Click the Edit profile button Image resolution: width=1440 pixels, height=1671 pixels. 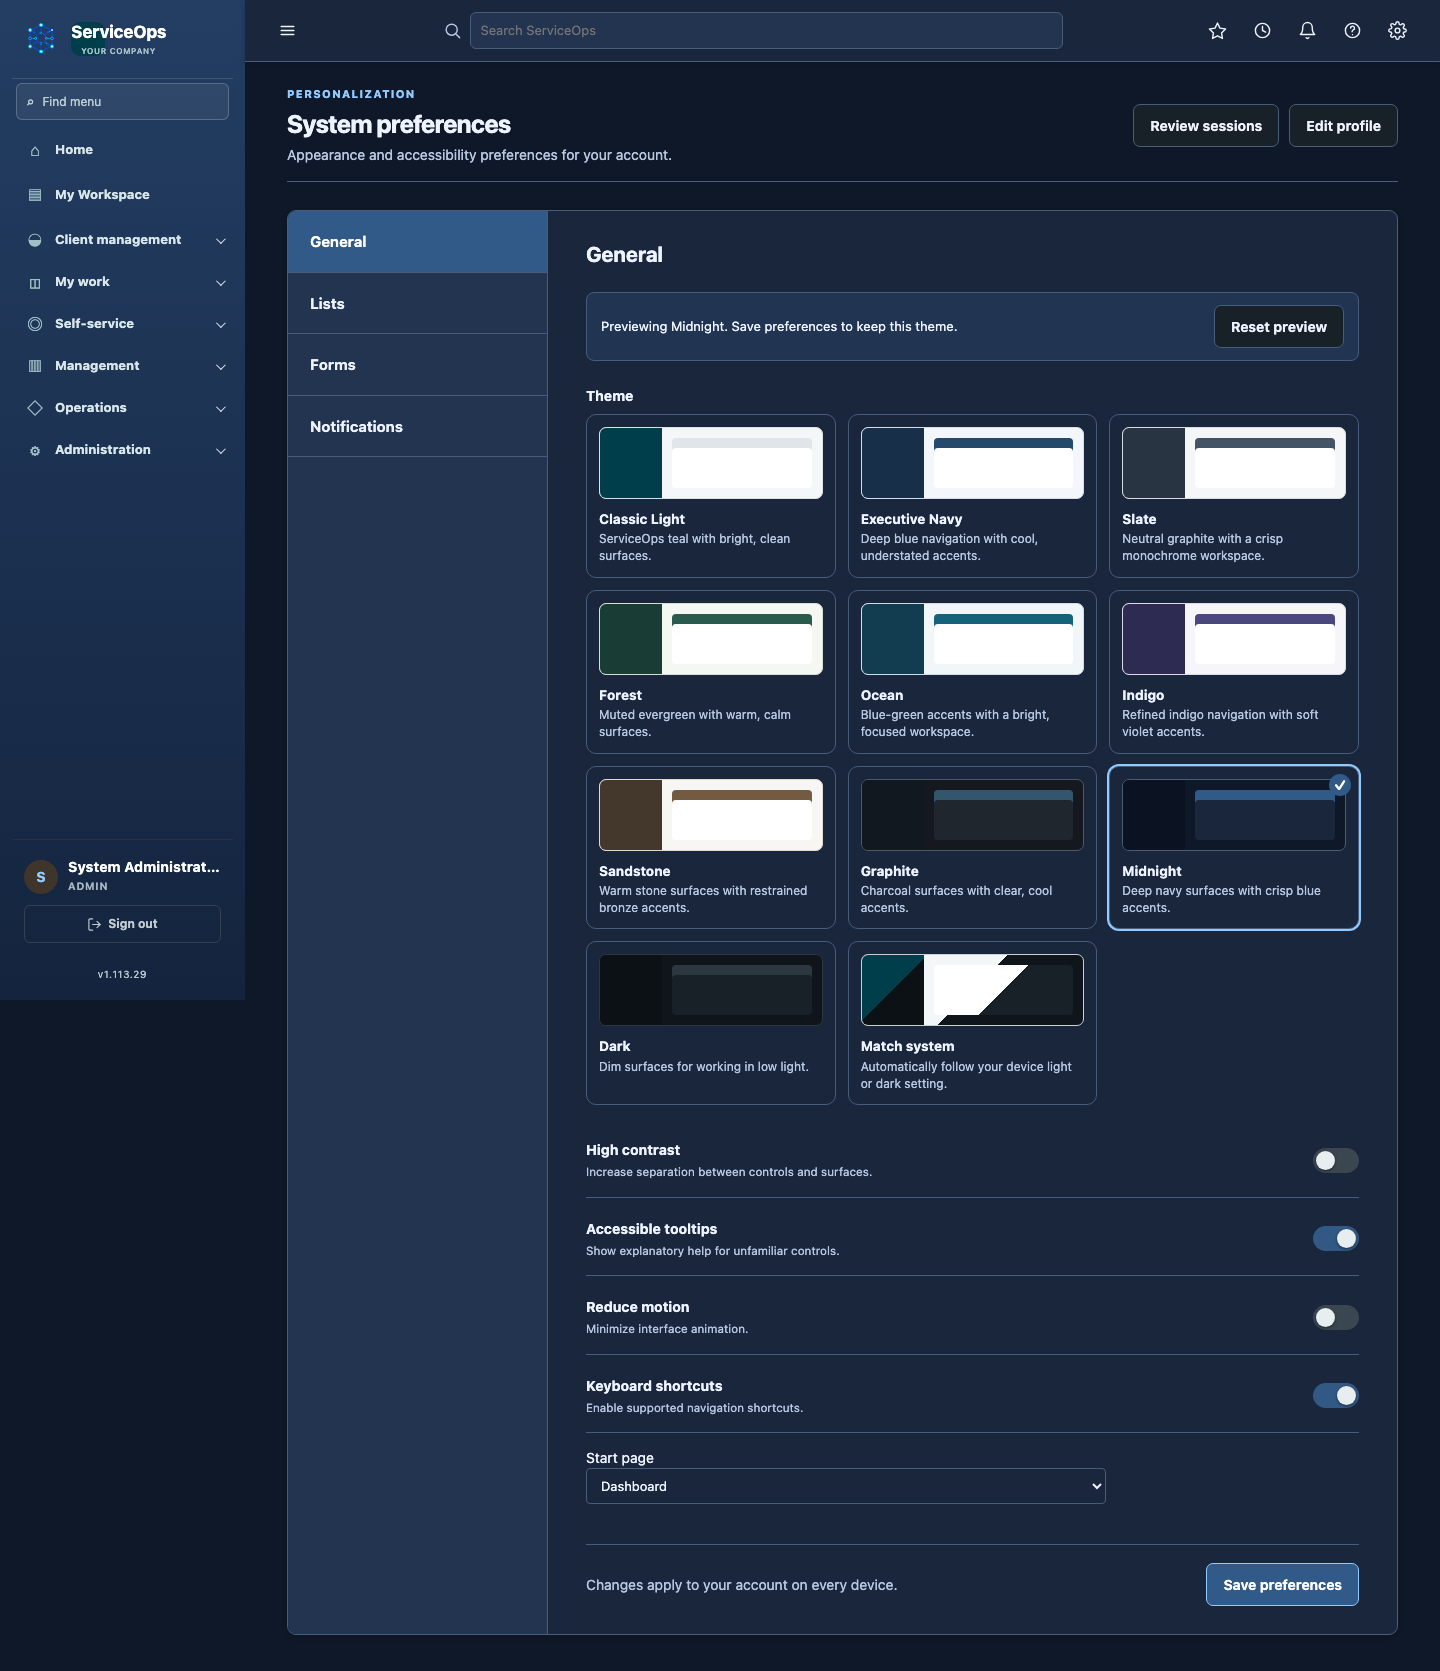1343,126
